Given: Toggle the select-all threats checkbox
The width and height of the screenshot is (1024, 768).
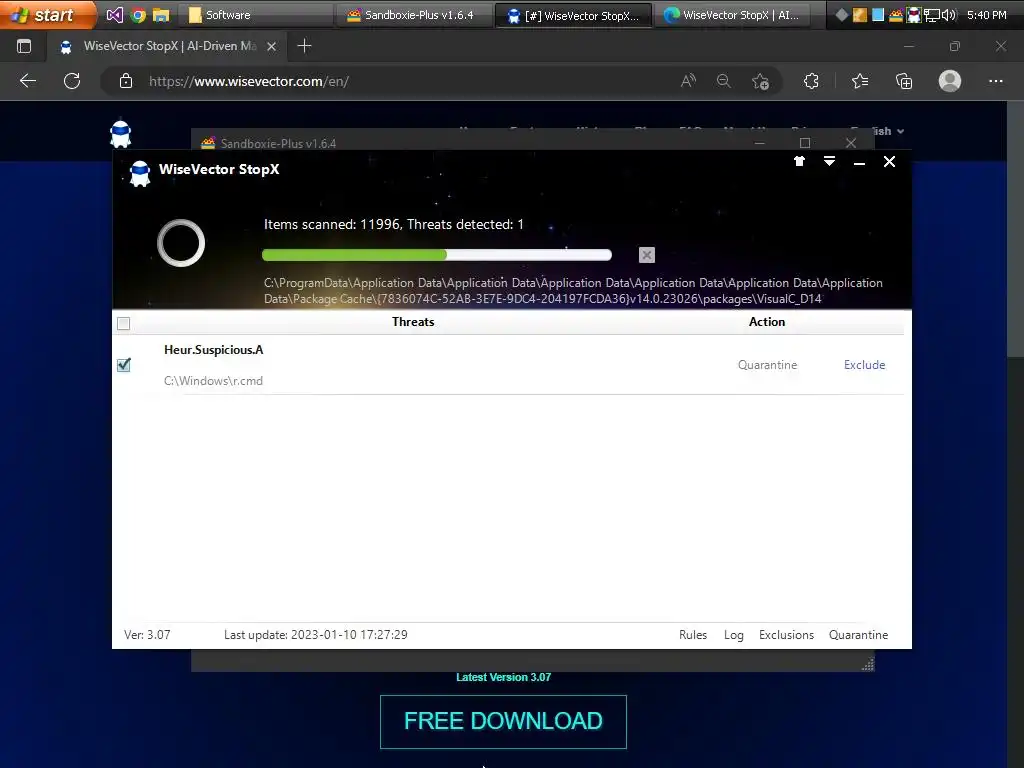Looking at the screenshot, I should click(x=123, y=323).
